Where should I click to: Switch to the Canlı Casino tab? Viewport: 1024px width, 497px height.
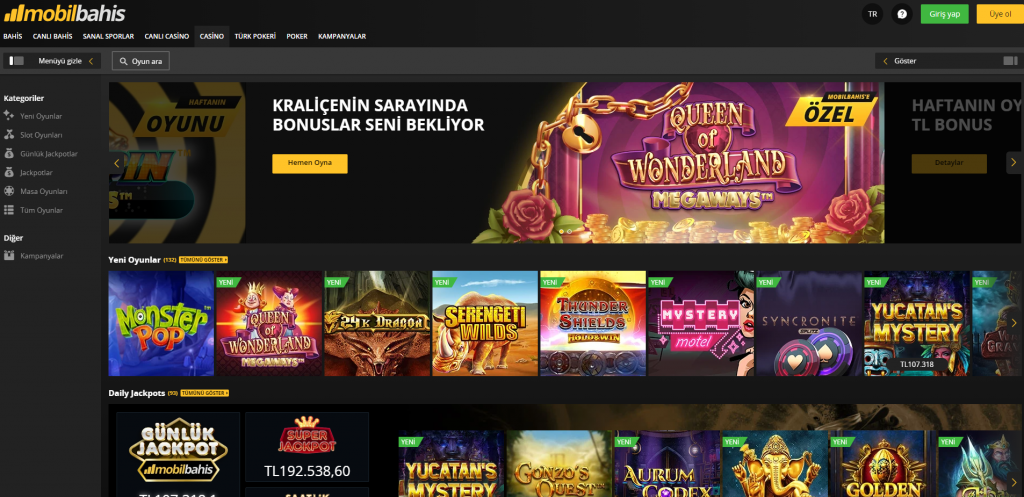(167, 37)
